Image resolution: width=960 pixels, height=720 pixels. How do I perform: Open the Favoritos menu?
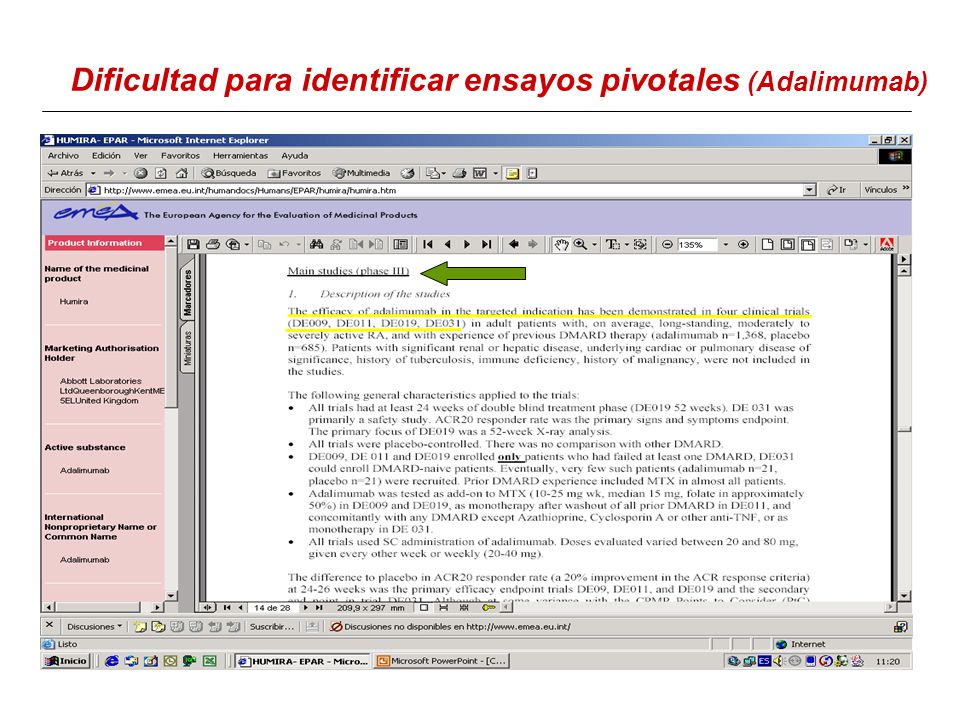(x=180, y=156)
